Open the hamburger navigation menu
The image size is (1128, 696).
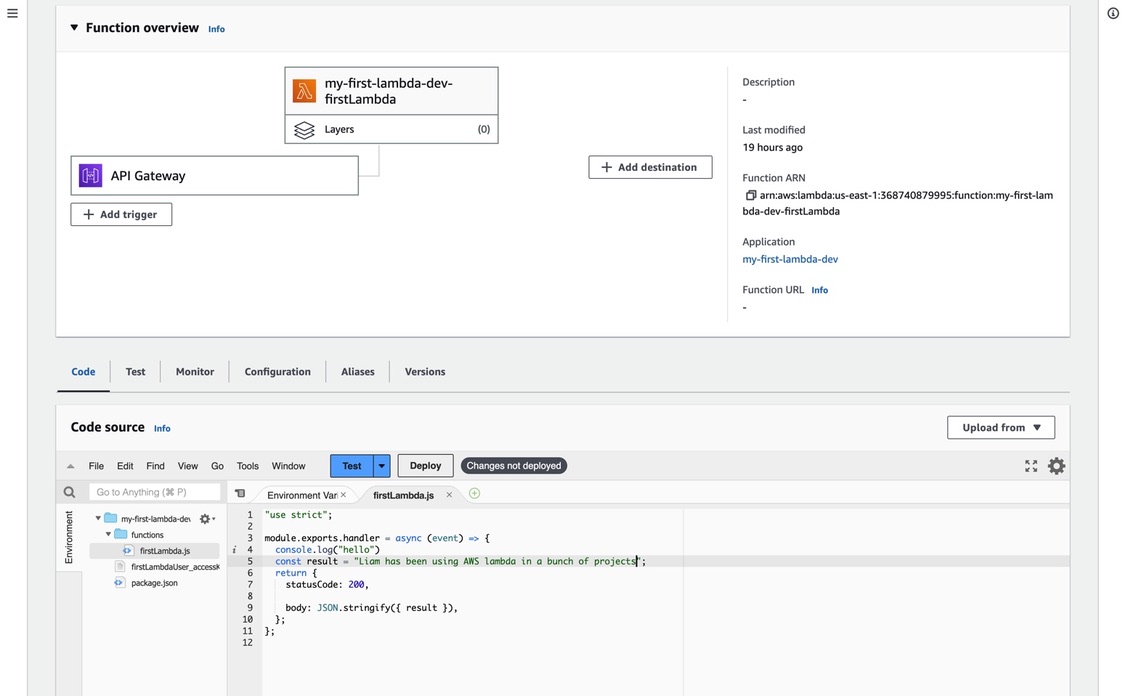[x=12, y=14]
